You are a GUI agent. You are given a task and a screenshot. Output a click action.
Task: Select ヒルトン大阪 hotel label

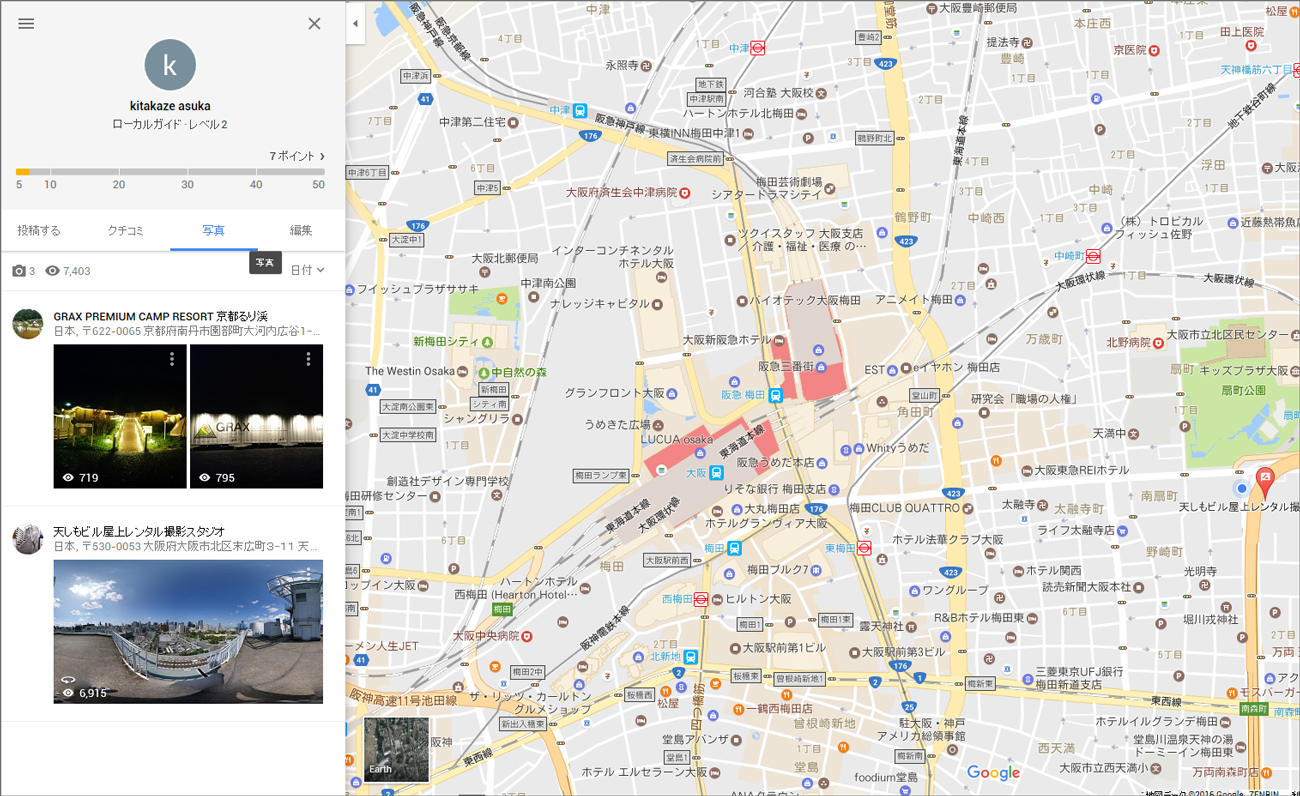coord(756,599)
